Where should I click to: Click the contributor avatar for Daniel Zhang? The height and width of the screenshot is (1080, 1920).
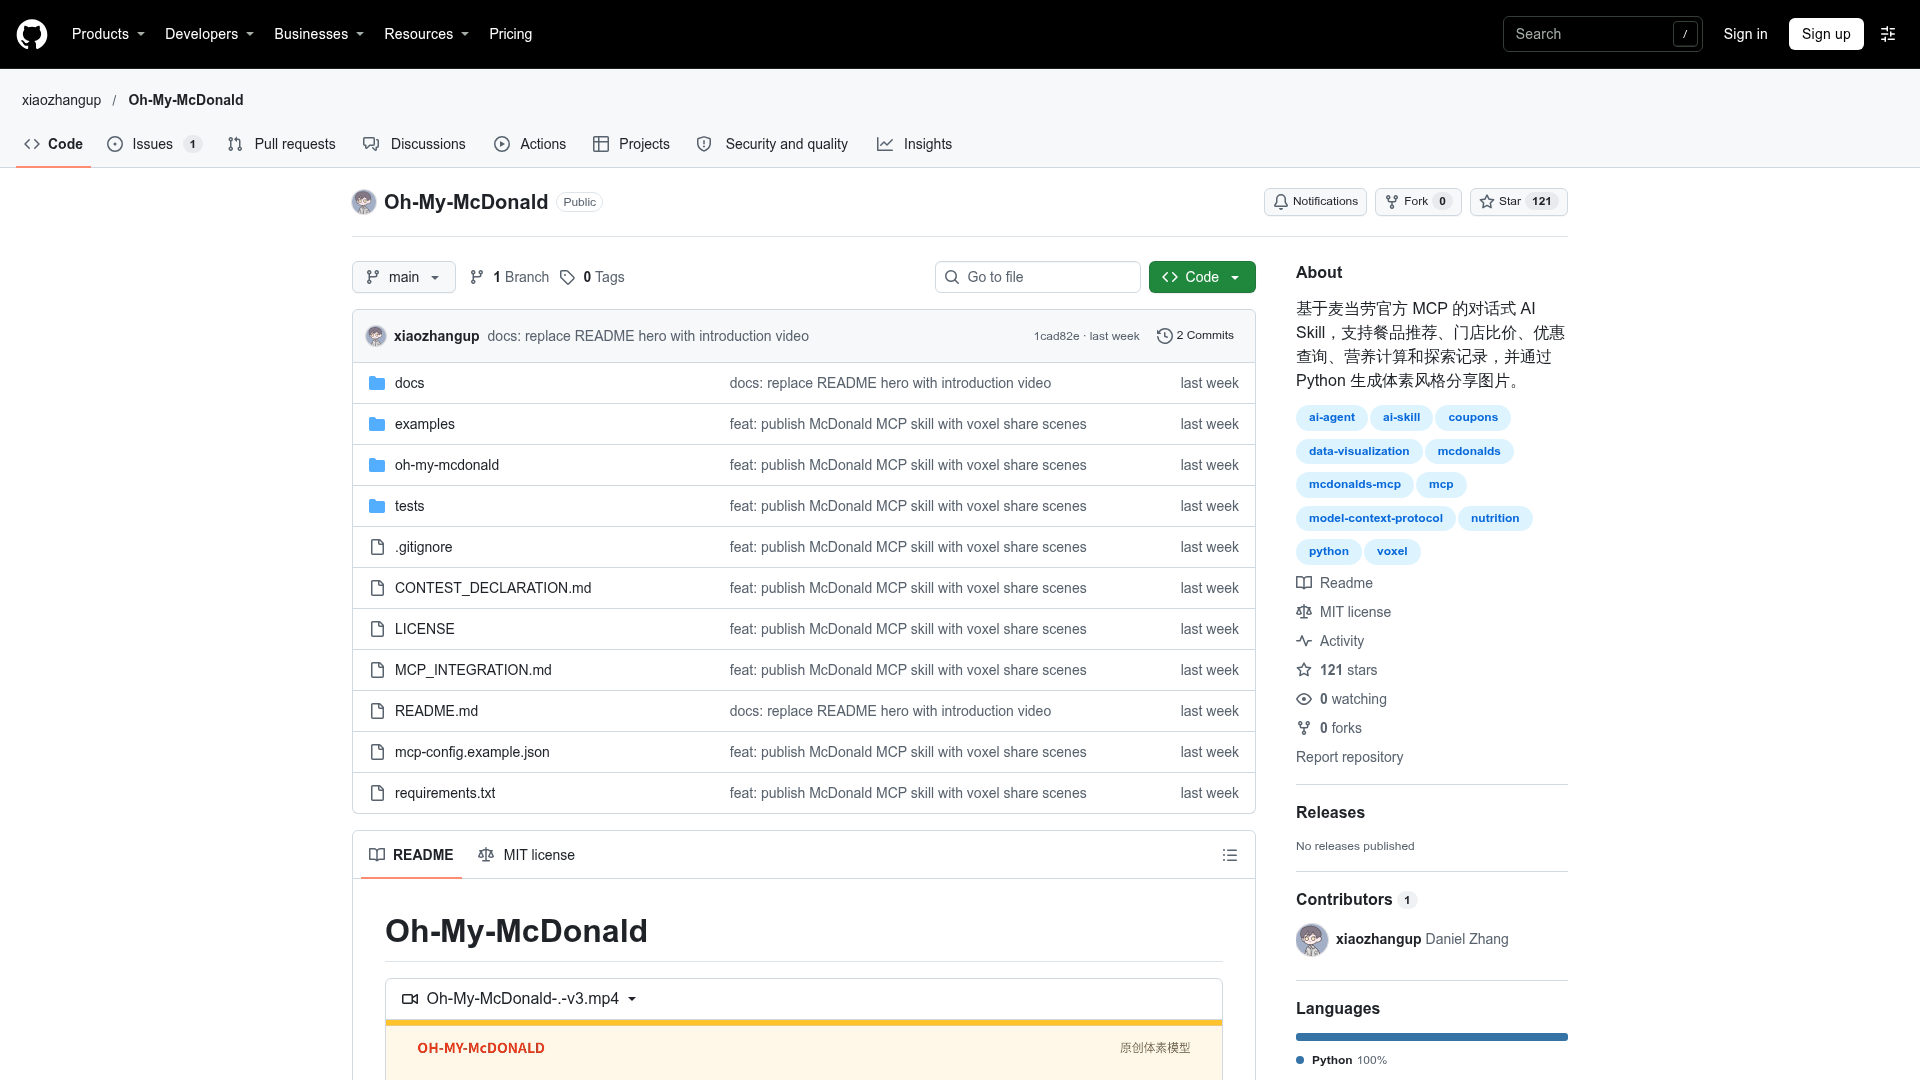pos(1312,939)
